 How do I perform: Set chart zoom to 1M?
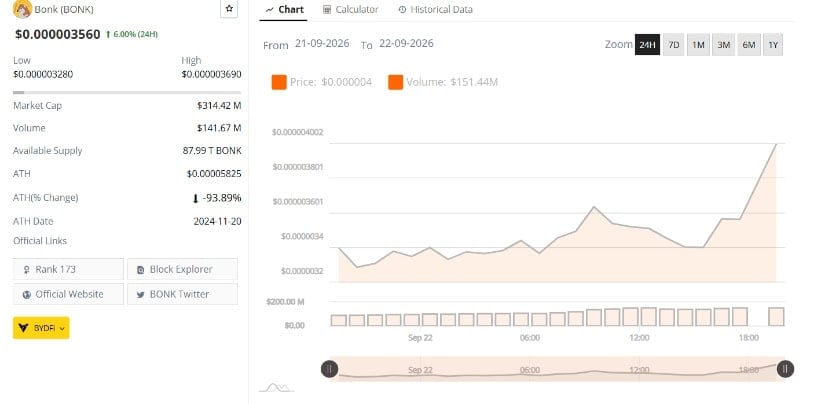698,45
